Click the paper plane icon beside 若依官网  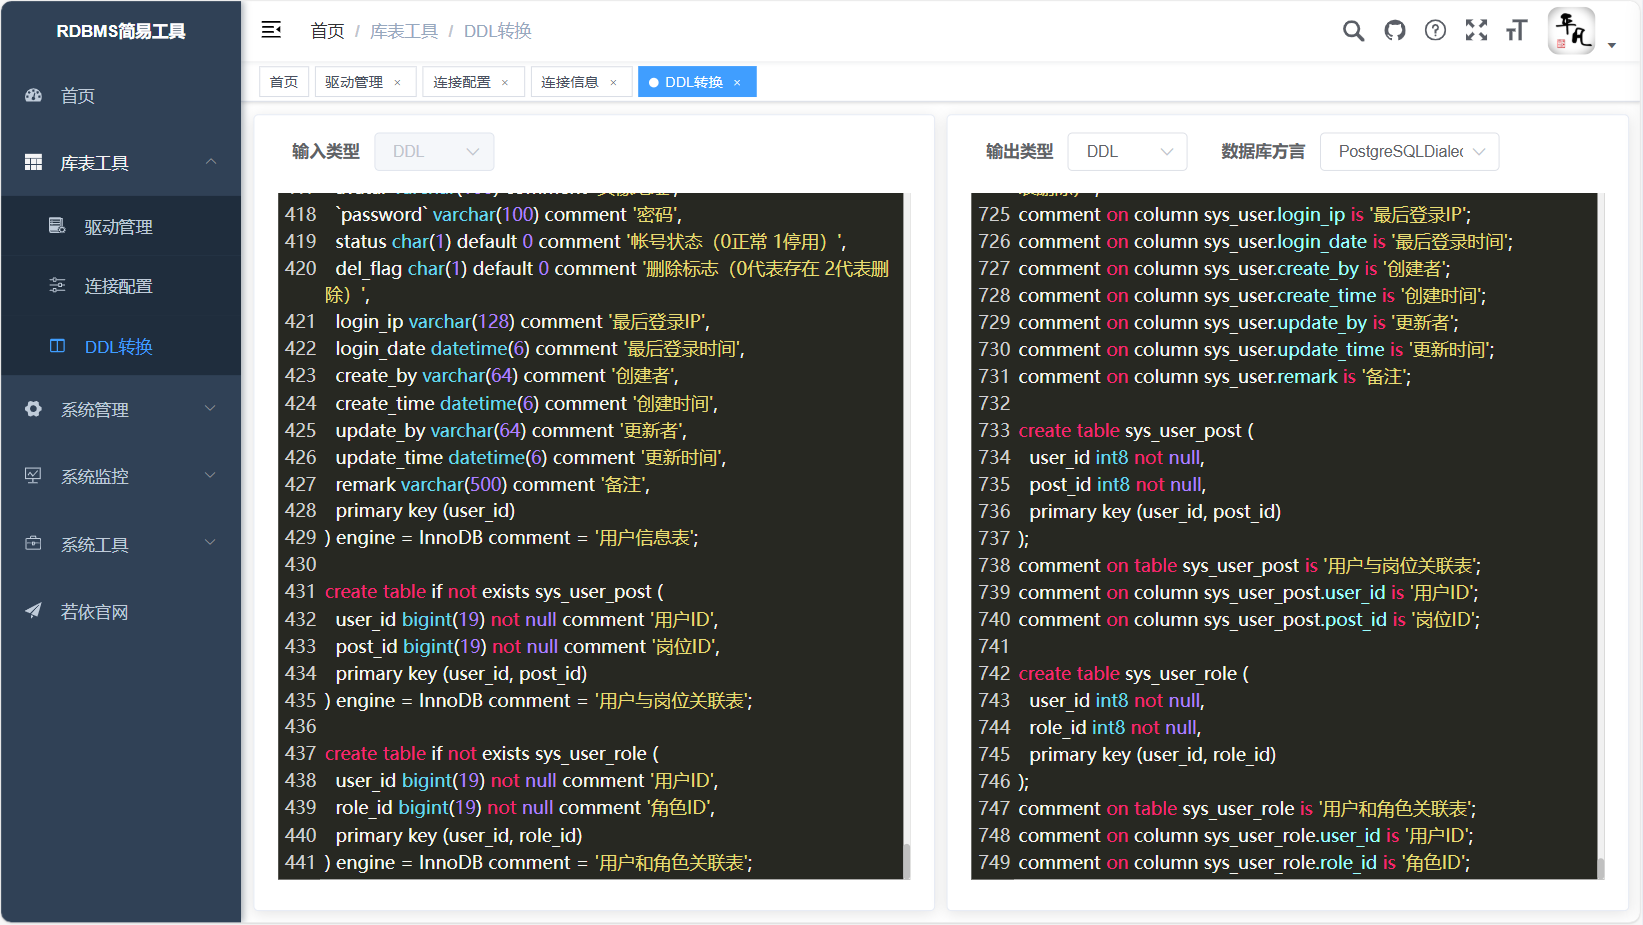(34, 611)
